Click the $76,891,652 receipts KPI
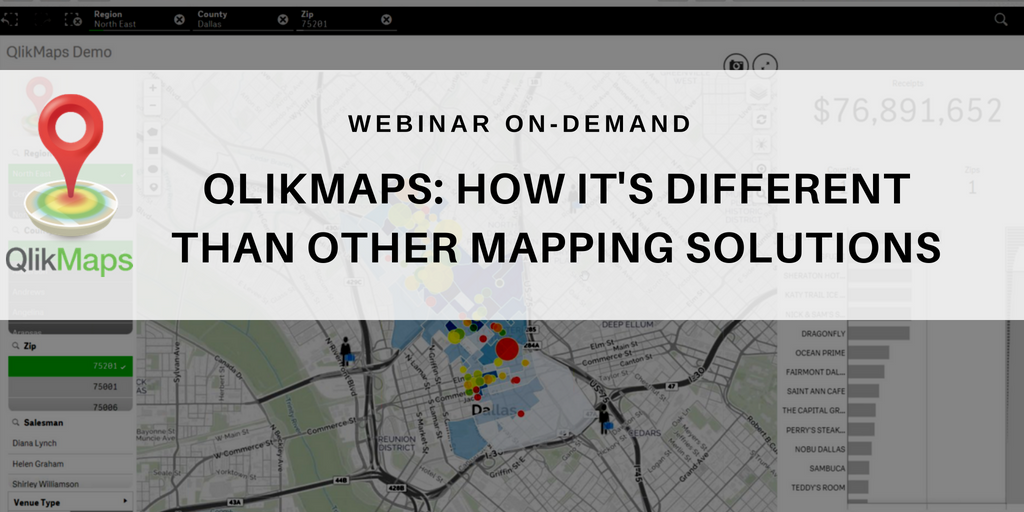Screen dimensions: 1024x512 [907, 110]
